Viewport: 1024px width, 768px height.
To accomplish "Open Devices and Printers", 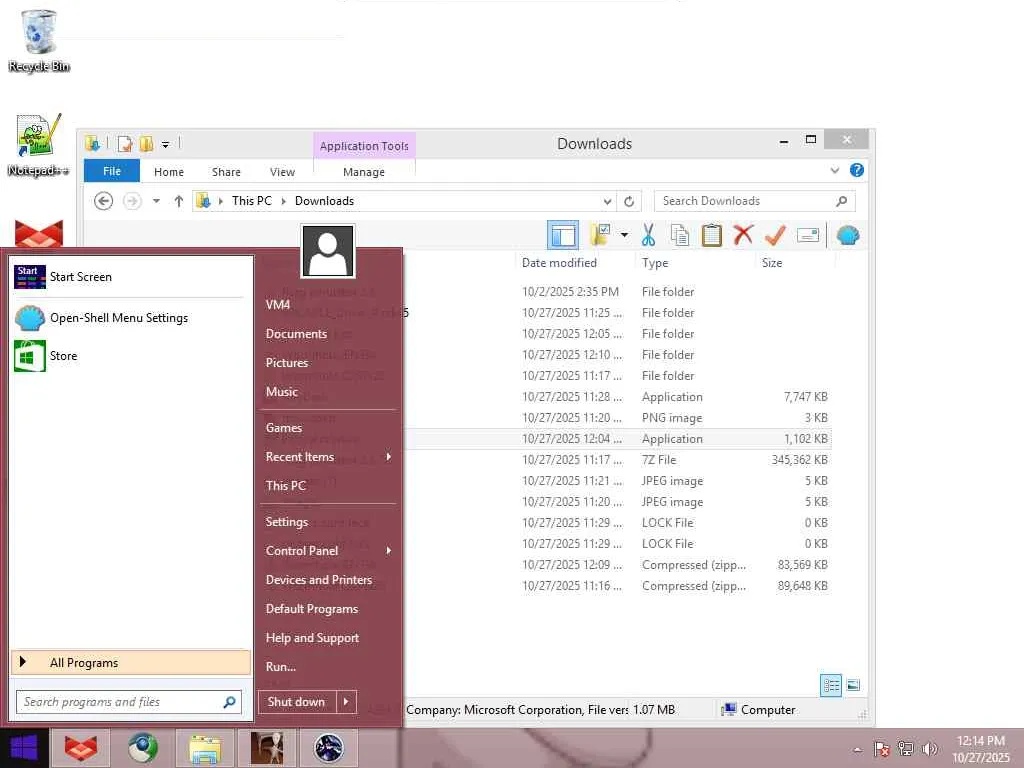I will coord(328,580).
